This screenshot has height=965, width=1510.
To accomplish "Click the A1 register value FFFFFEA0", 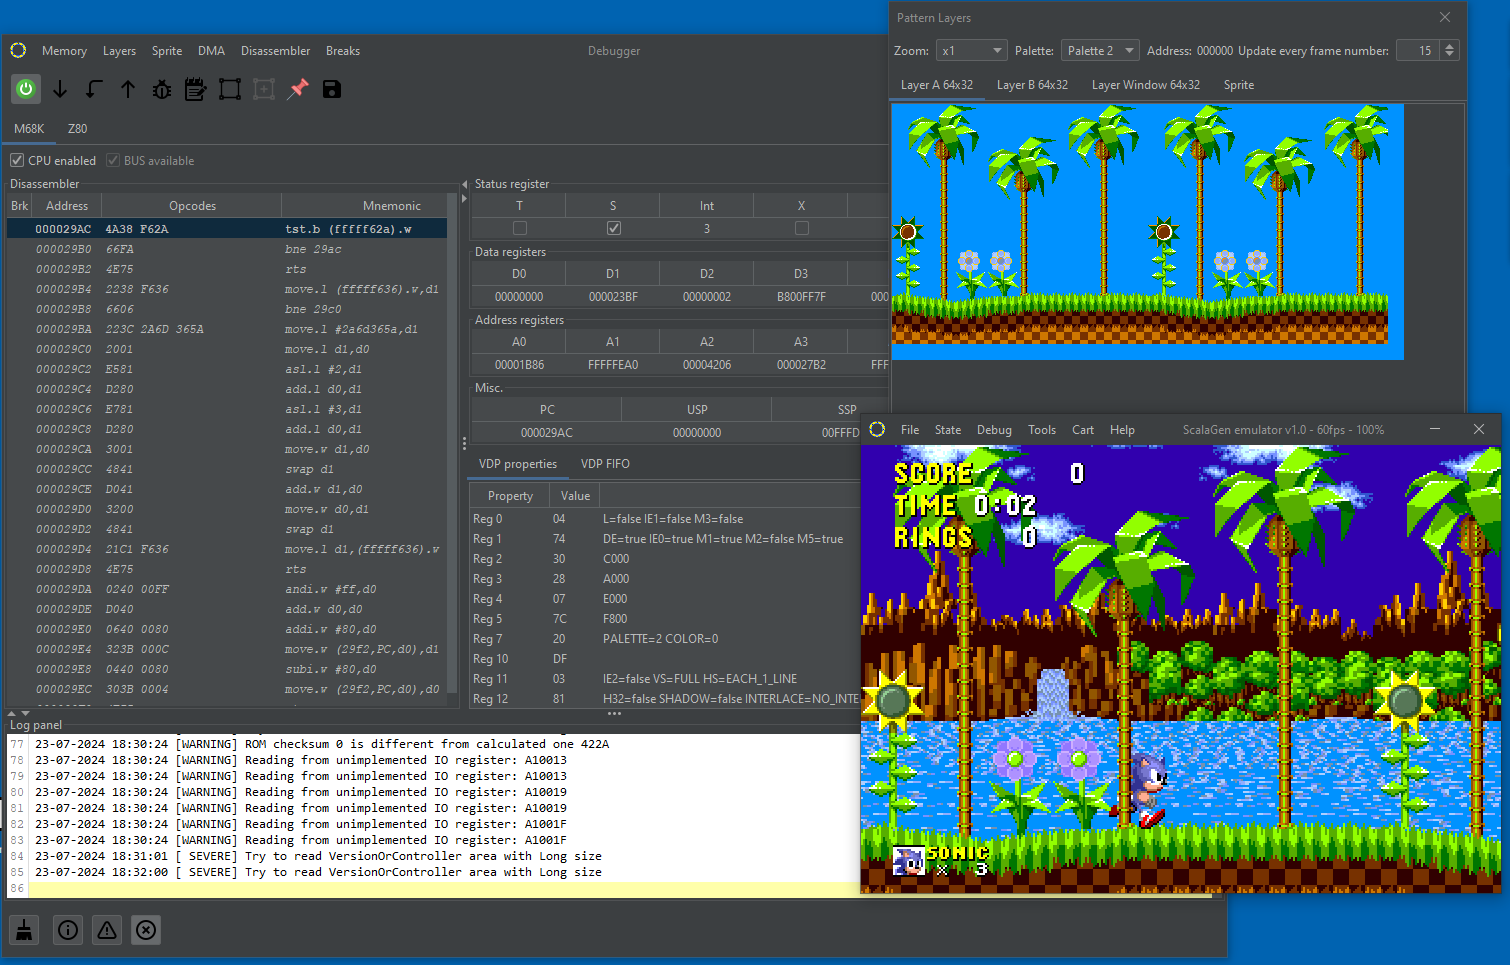I will pos(613,364).
